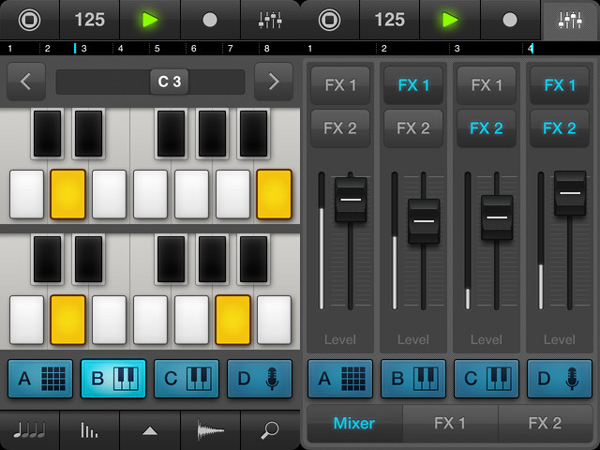Tap the stop icon in the left screen

coord(29,20)
